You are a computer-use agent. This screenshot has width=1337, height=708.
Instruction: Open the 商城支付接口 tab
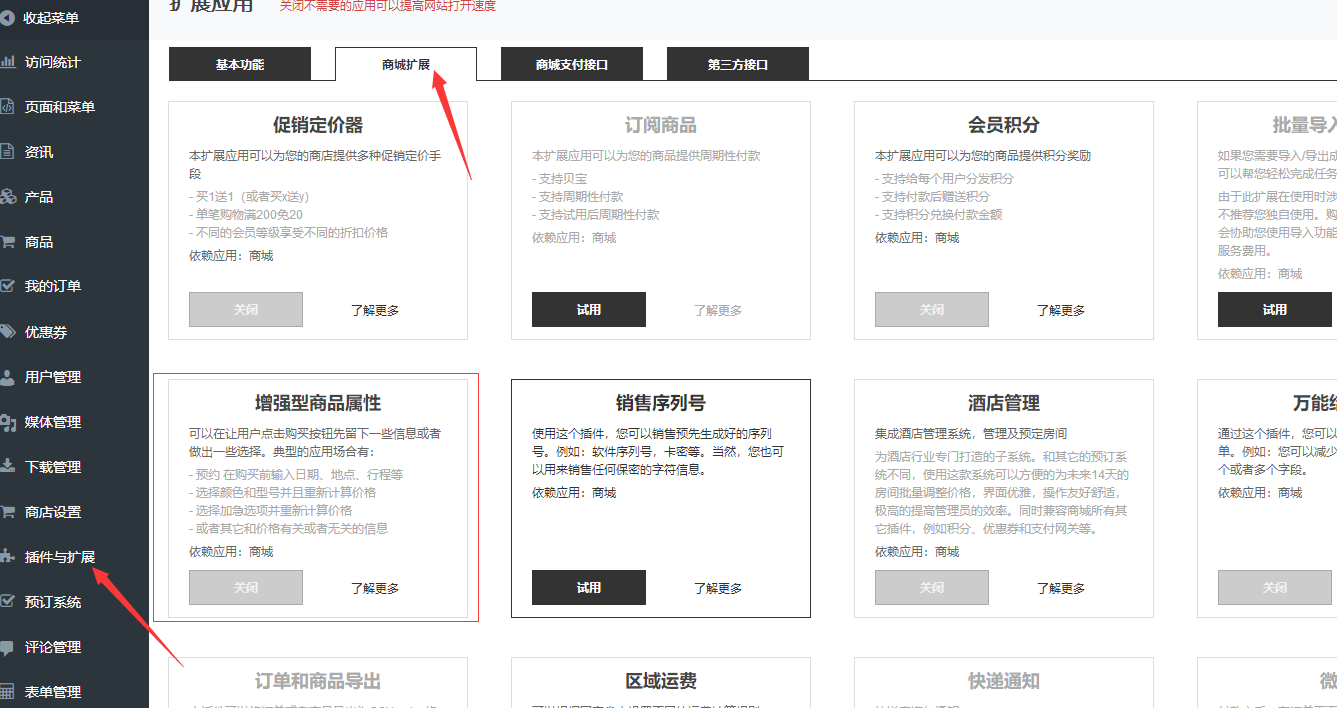[x=572, y=64]
